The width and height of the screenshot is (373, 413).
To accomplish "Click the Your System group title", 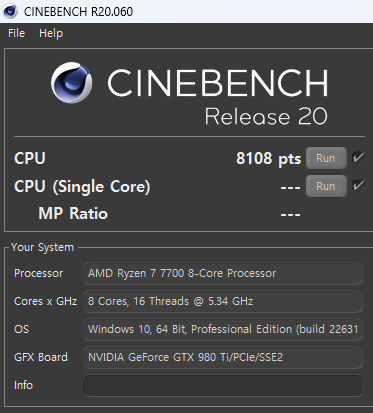I will coord(42,247).
